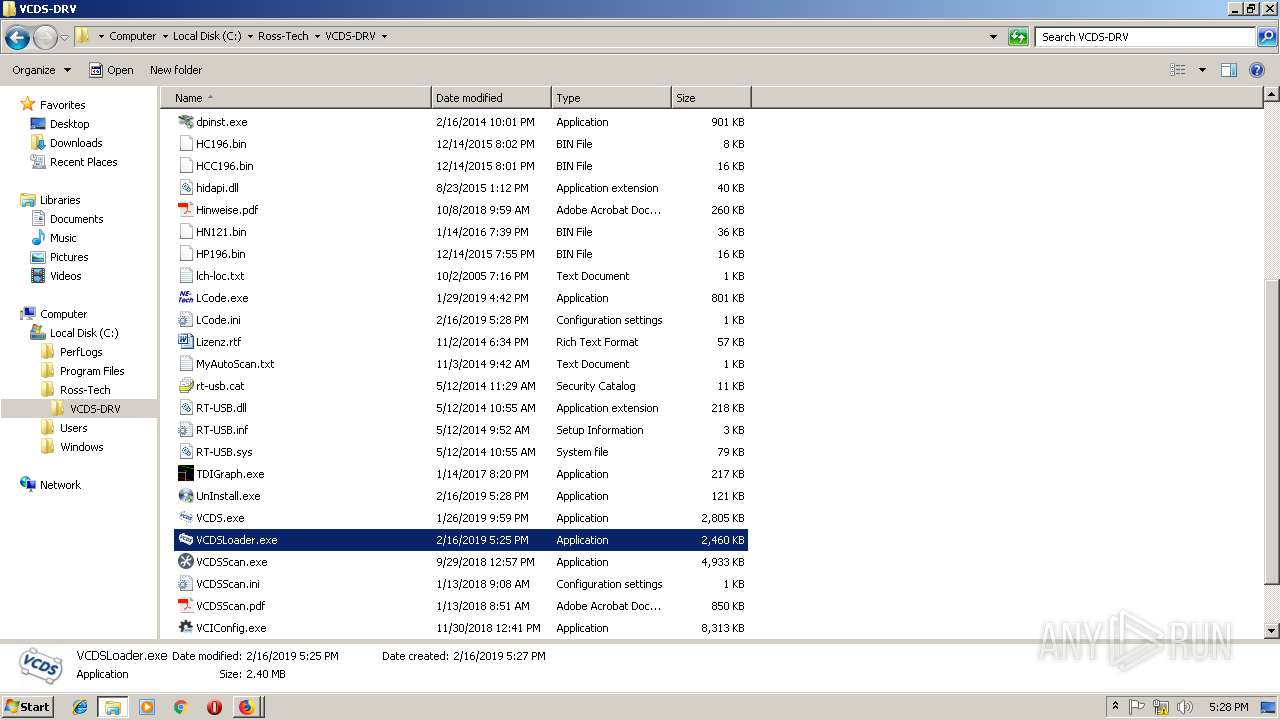Click the TDIGraph.exe application icon
1280x720 pixels.
click(186, 474)
